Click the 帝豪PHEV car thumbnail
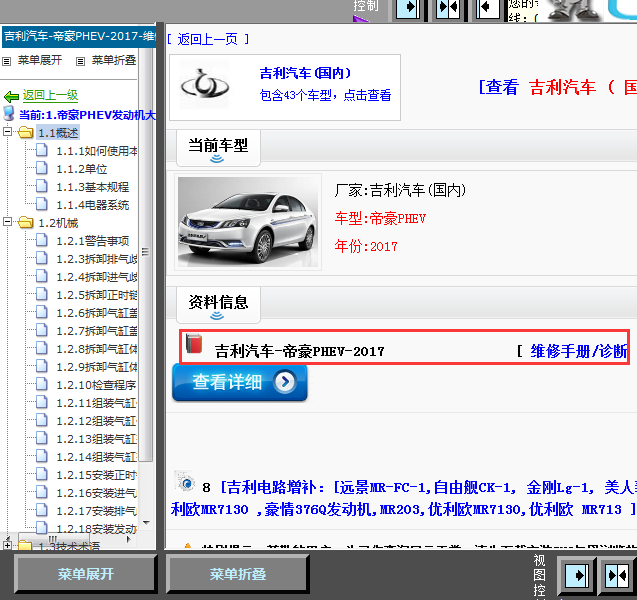 coord(248,222)
